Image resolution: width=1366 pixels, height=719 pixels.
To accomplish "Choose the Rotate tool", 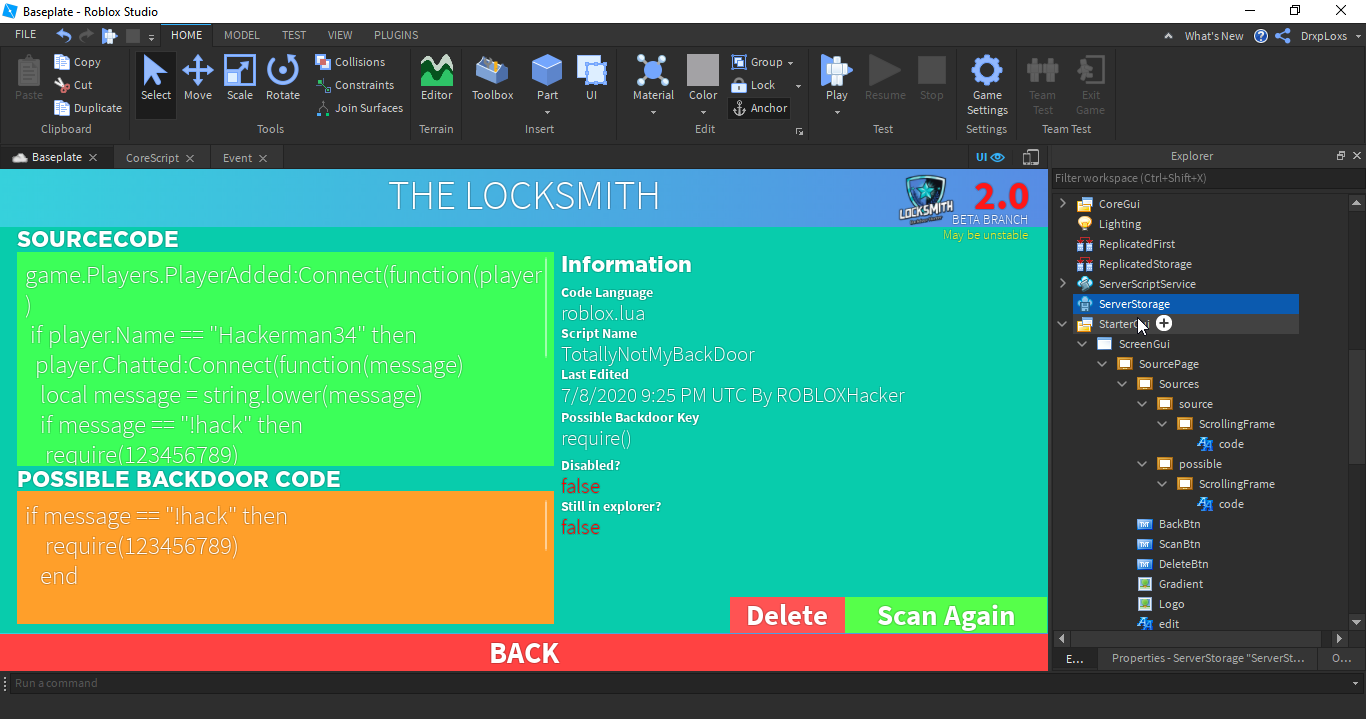I will pos(283,79).
